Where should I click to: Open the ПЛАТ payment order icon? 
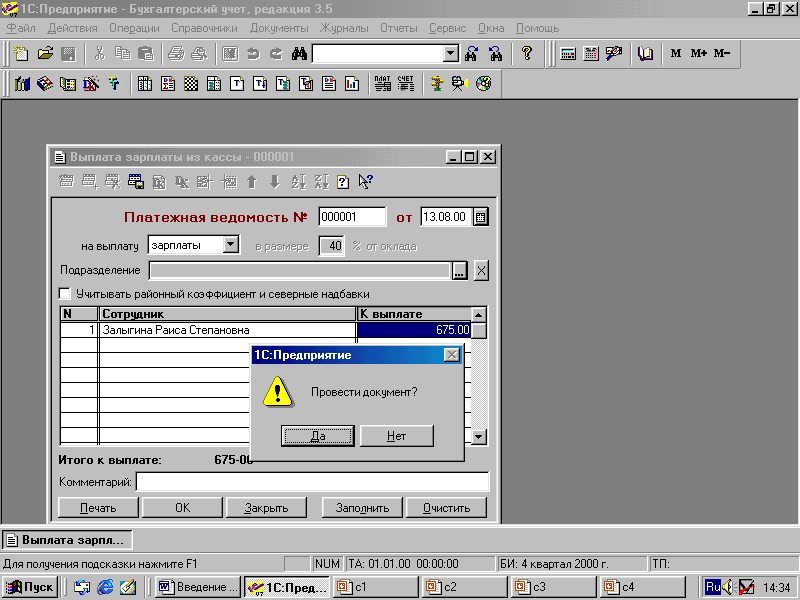(382, 84)
